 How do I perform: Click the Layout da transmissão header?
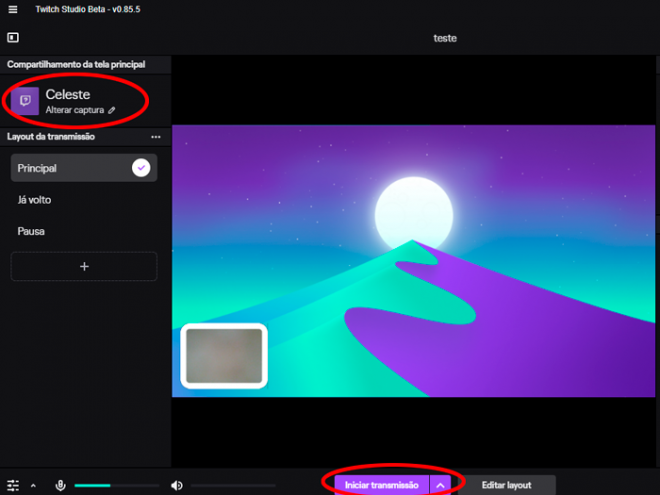[51, 136]
